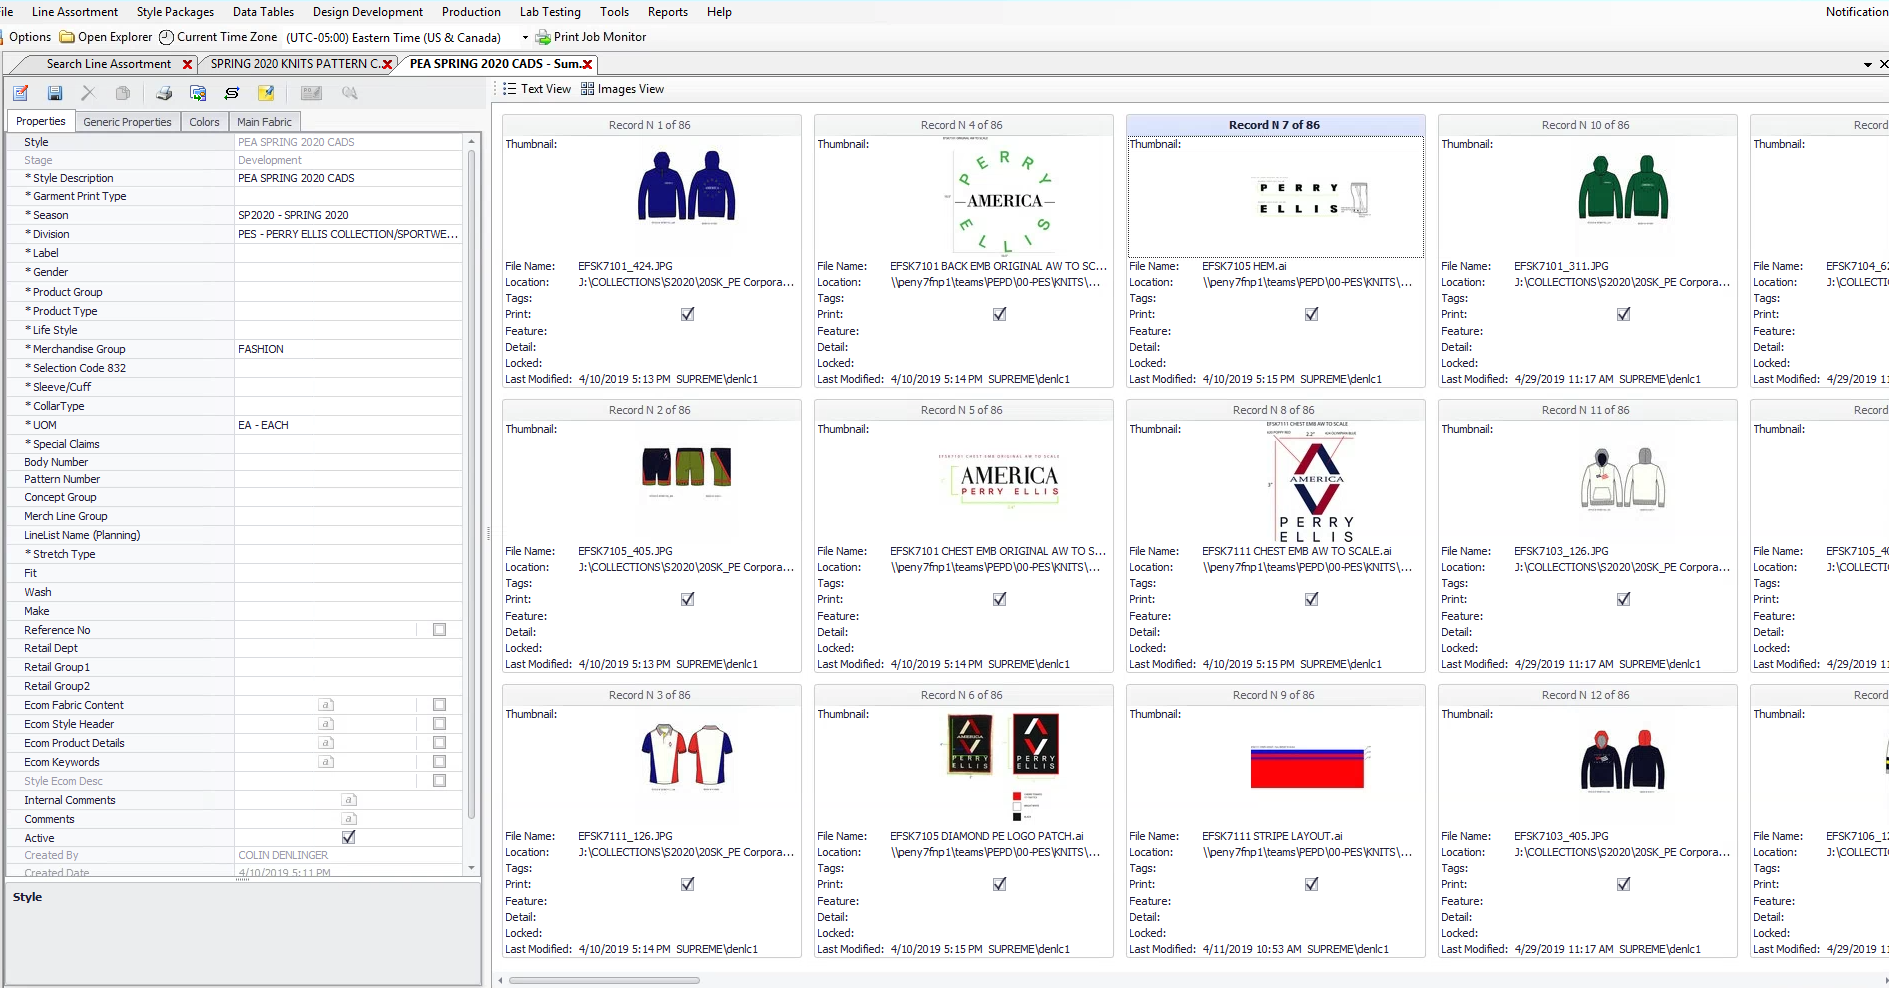
Task: Click the image grid scroll left arrow
Action: (x=501, y=980)
